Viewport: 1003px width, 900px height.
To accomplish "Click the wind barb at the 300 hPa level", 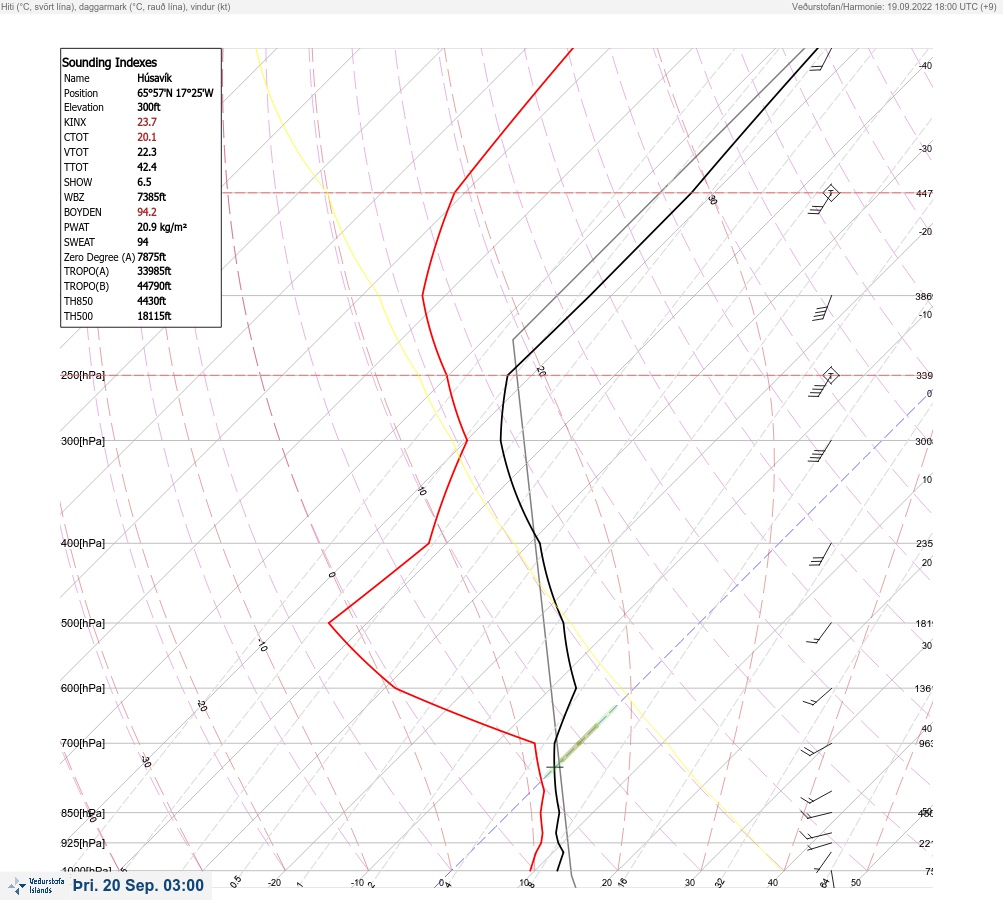I will (821, 452).
